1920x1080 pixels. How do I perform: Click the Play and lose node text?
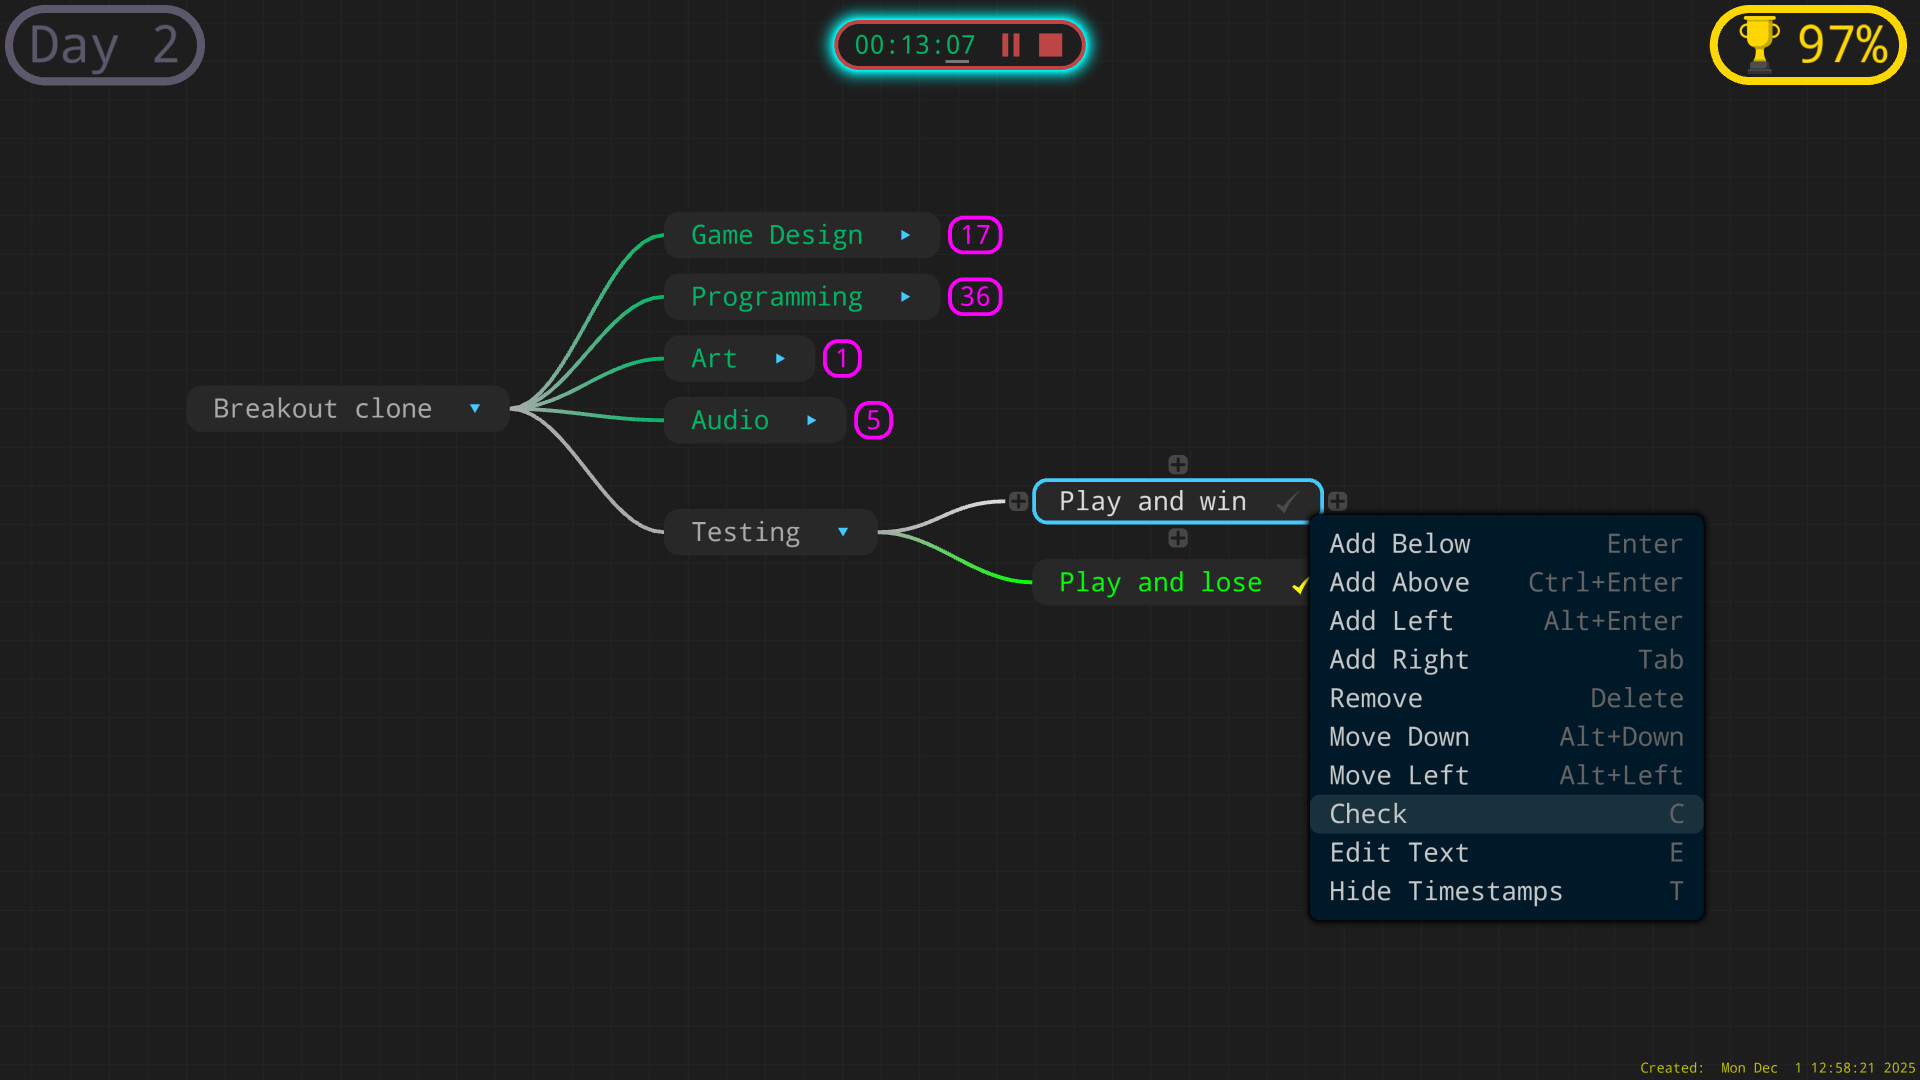click(1161, 582)
